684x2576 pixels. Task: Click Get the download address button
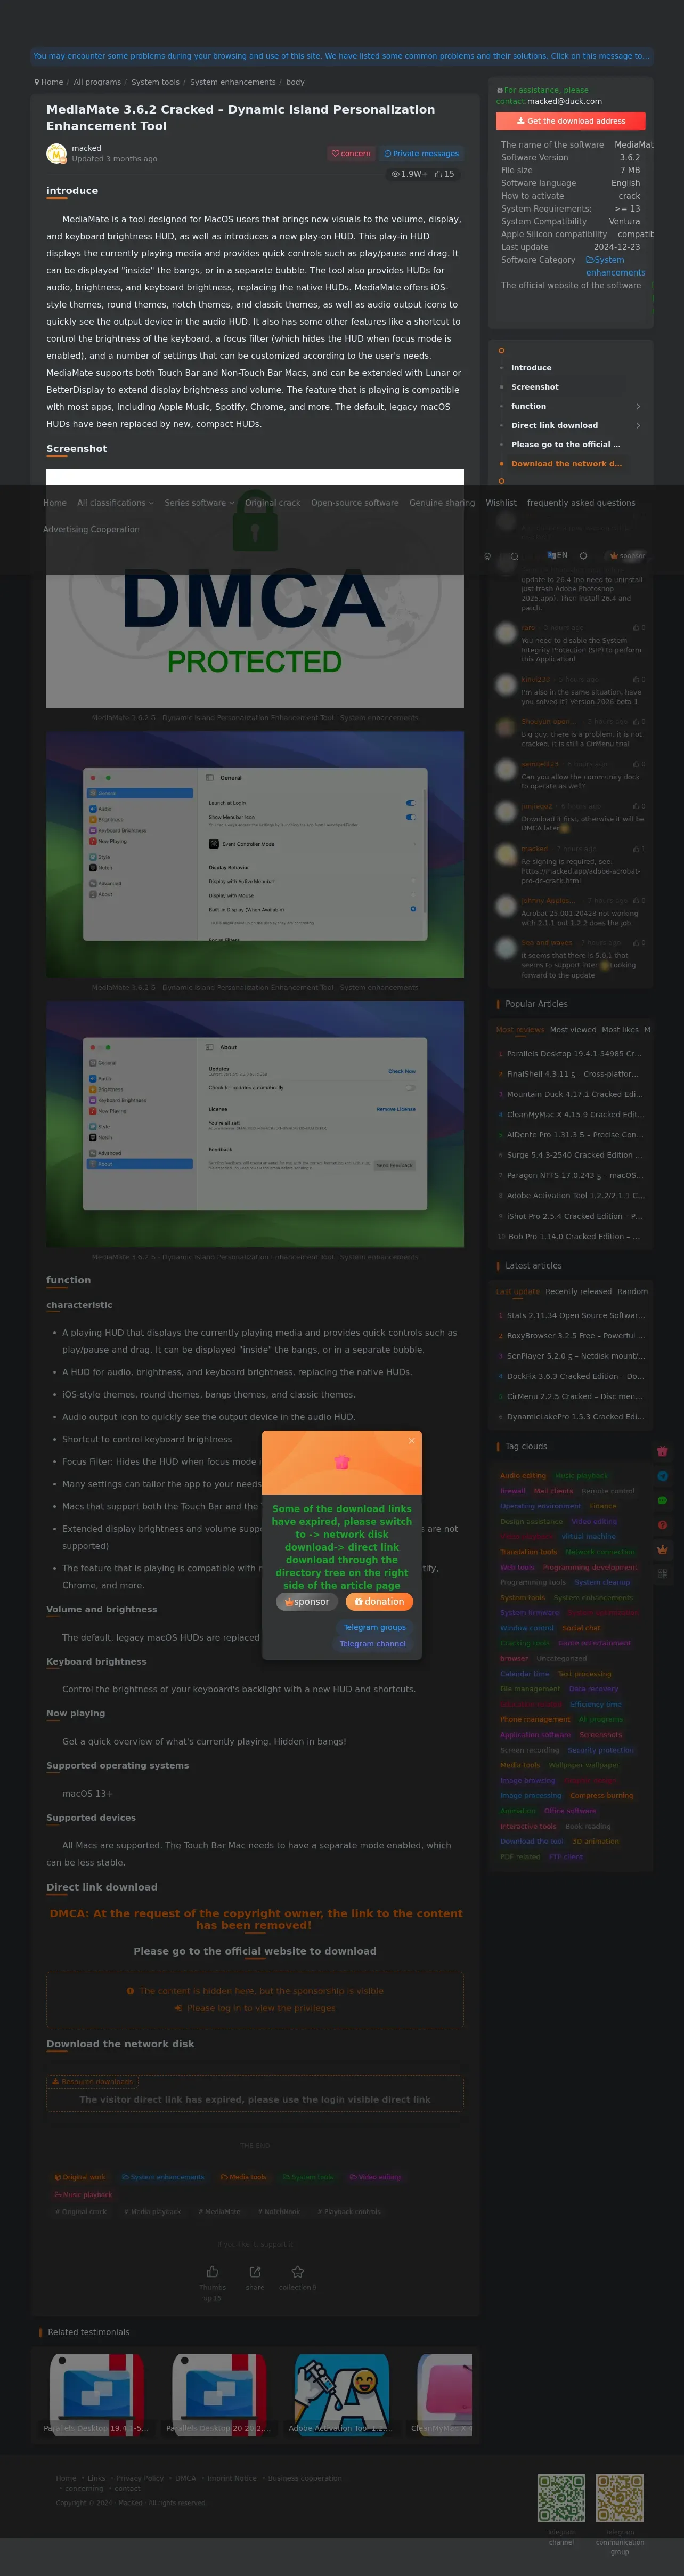pyautogui.click(x=570, y=121)
